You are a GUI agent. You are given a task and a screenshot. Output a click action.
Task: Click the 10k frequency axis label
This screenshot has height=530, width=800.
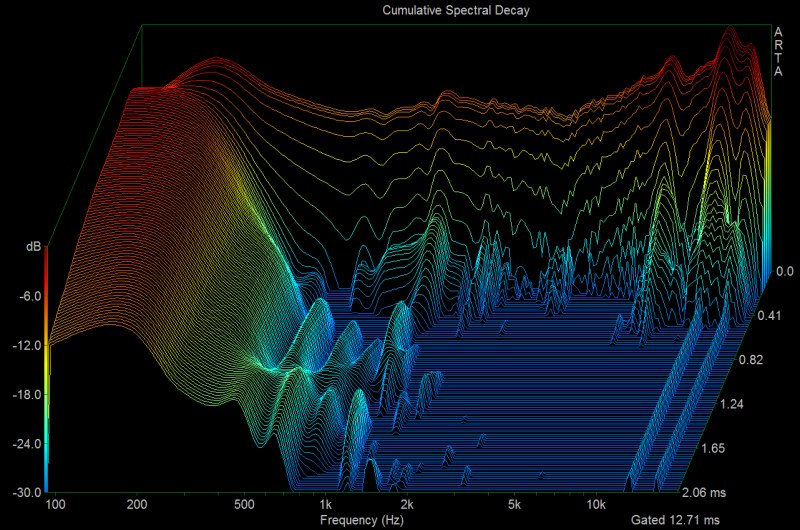tap(595, 504)
